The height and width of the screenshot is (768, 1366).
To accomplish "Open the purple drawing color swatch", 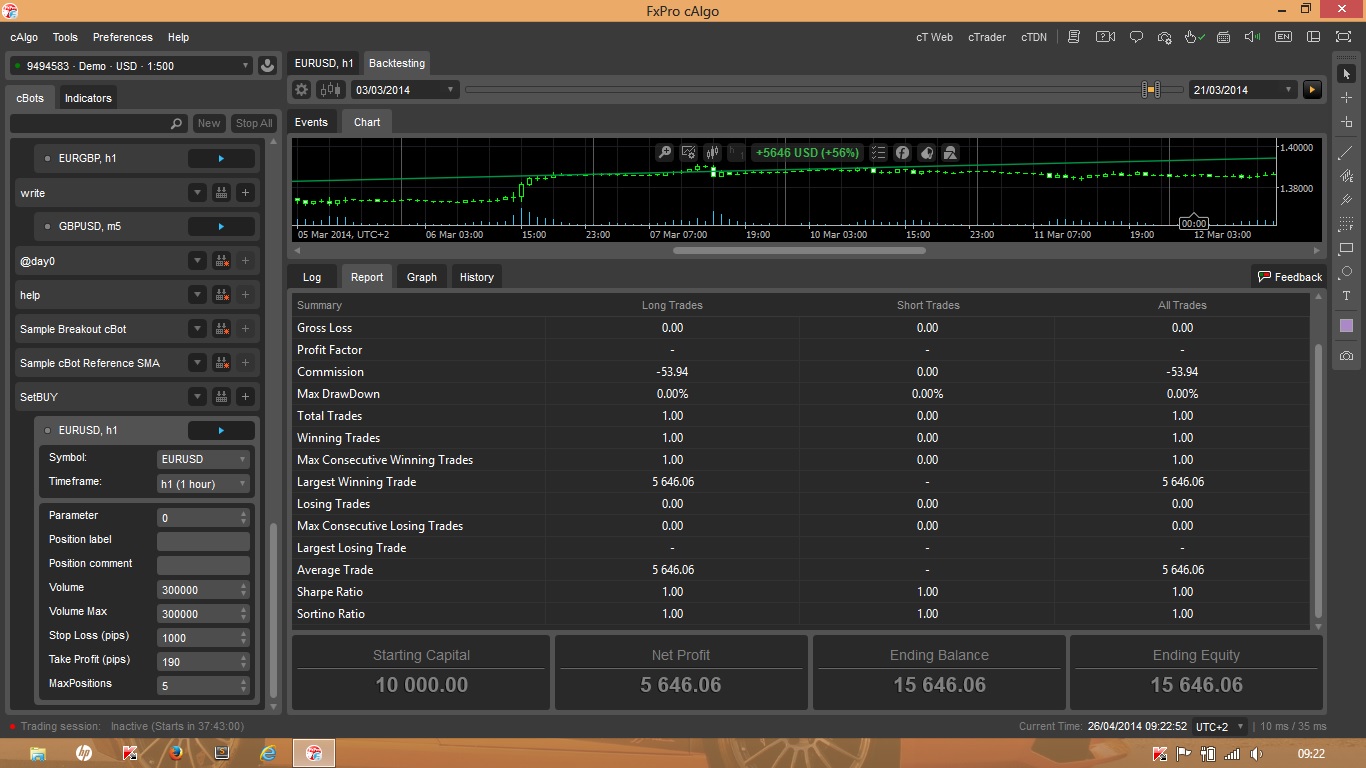I will pos(1346,326).
